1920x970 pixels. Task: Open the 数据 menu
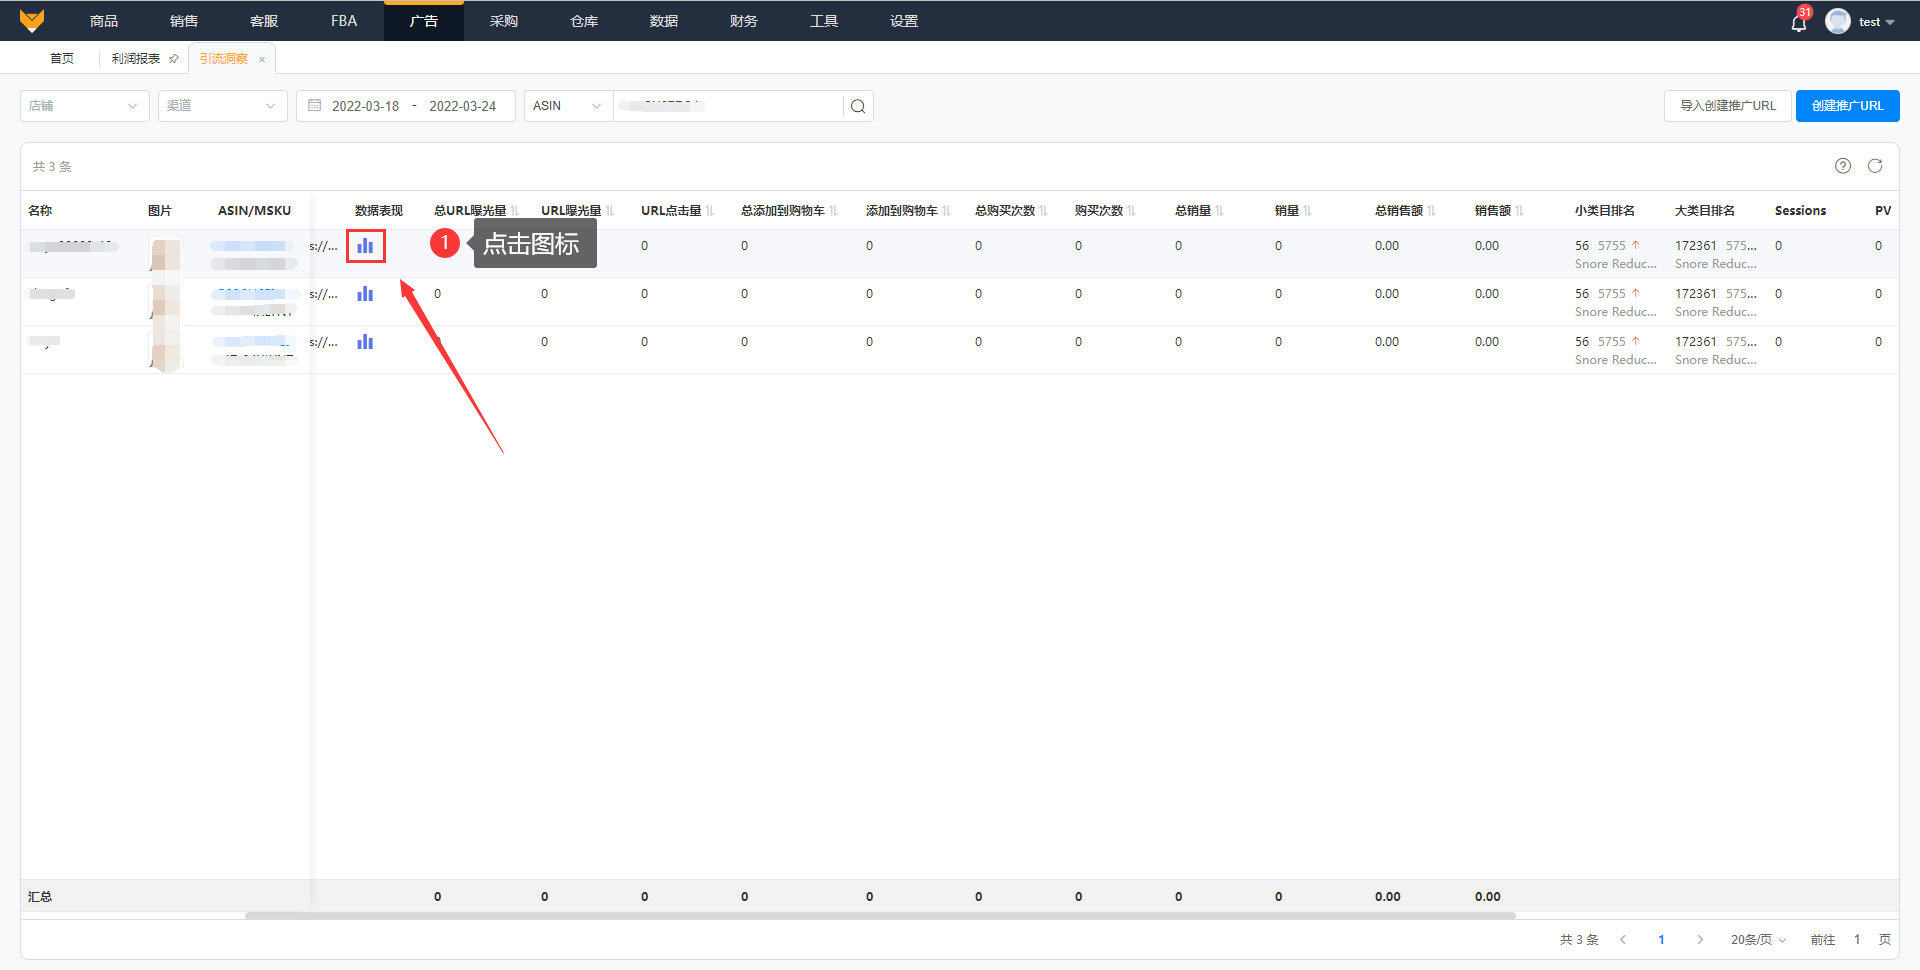coord(664,21)
